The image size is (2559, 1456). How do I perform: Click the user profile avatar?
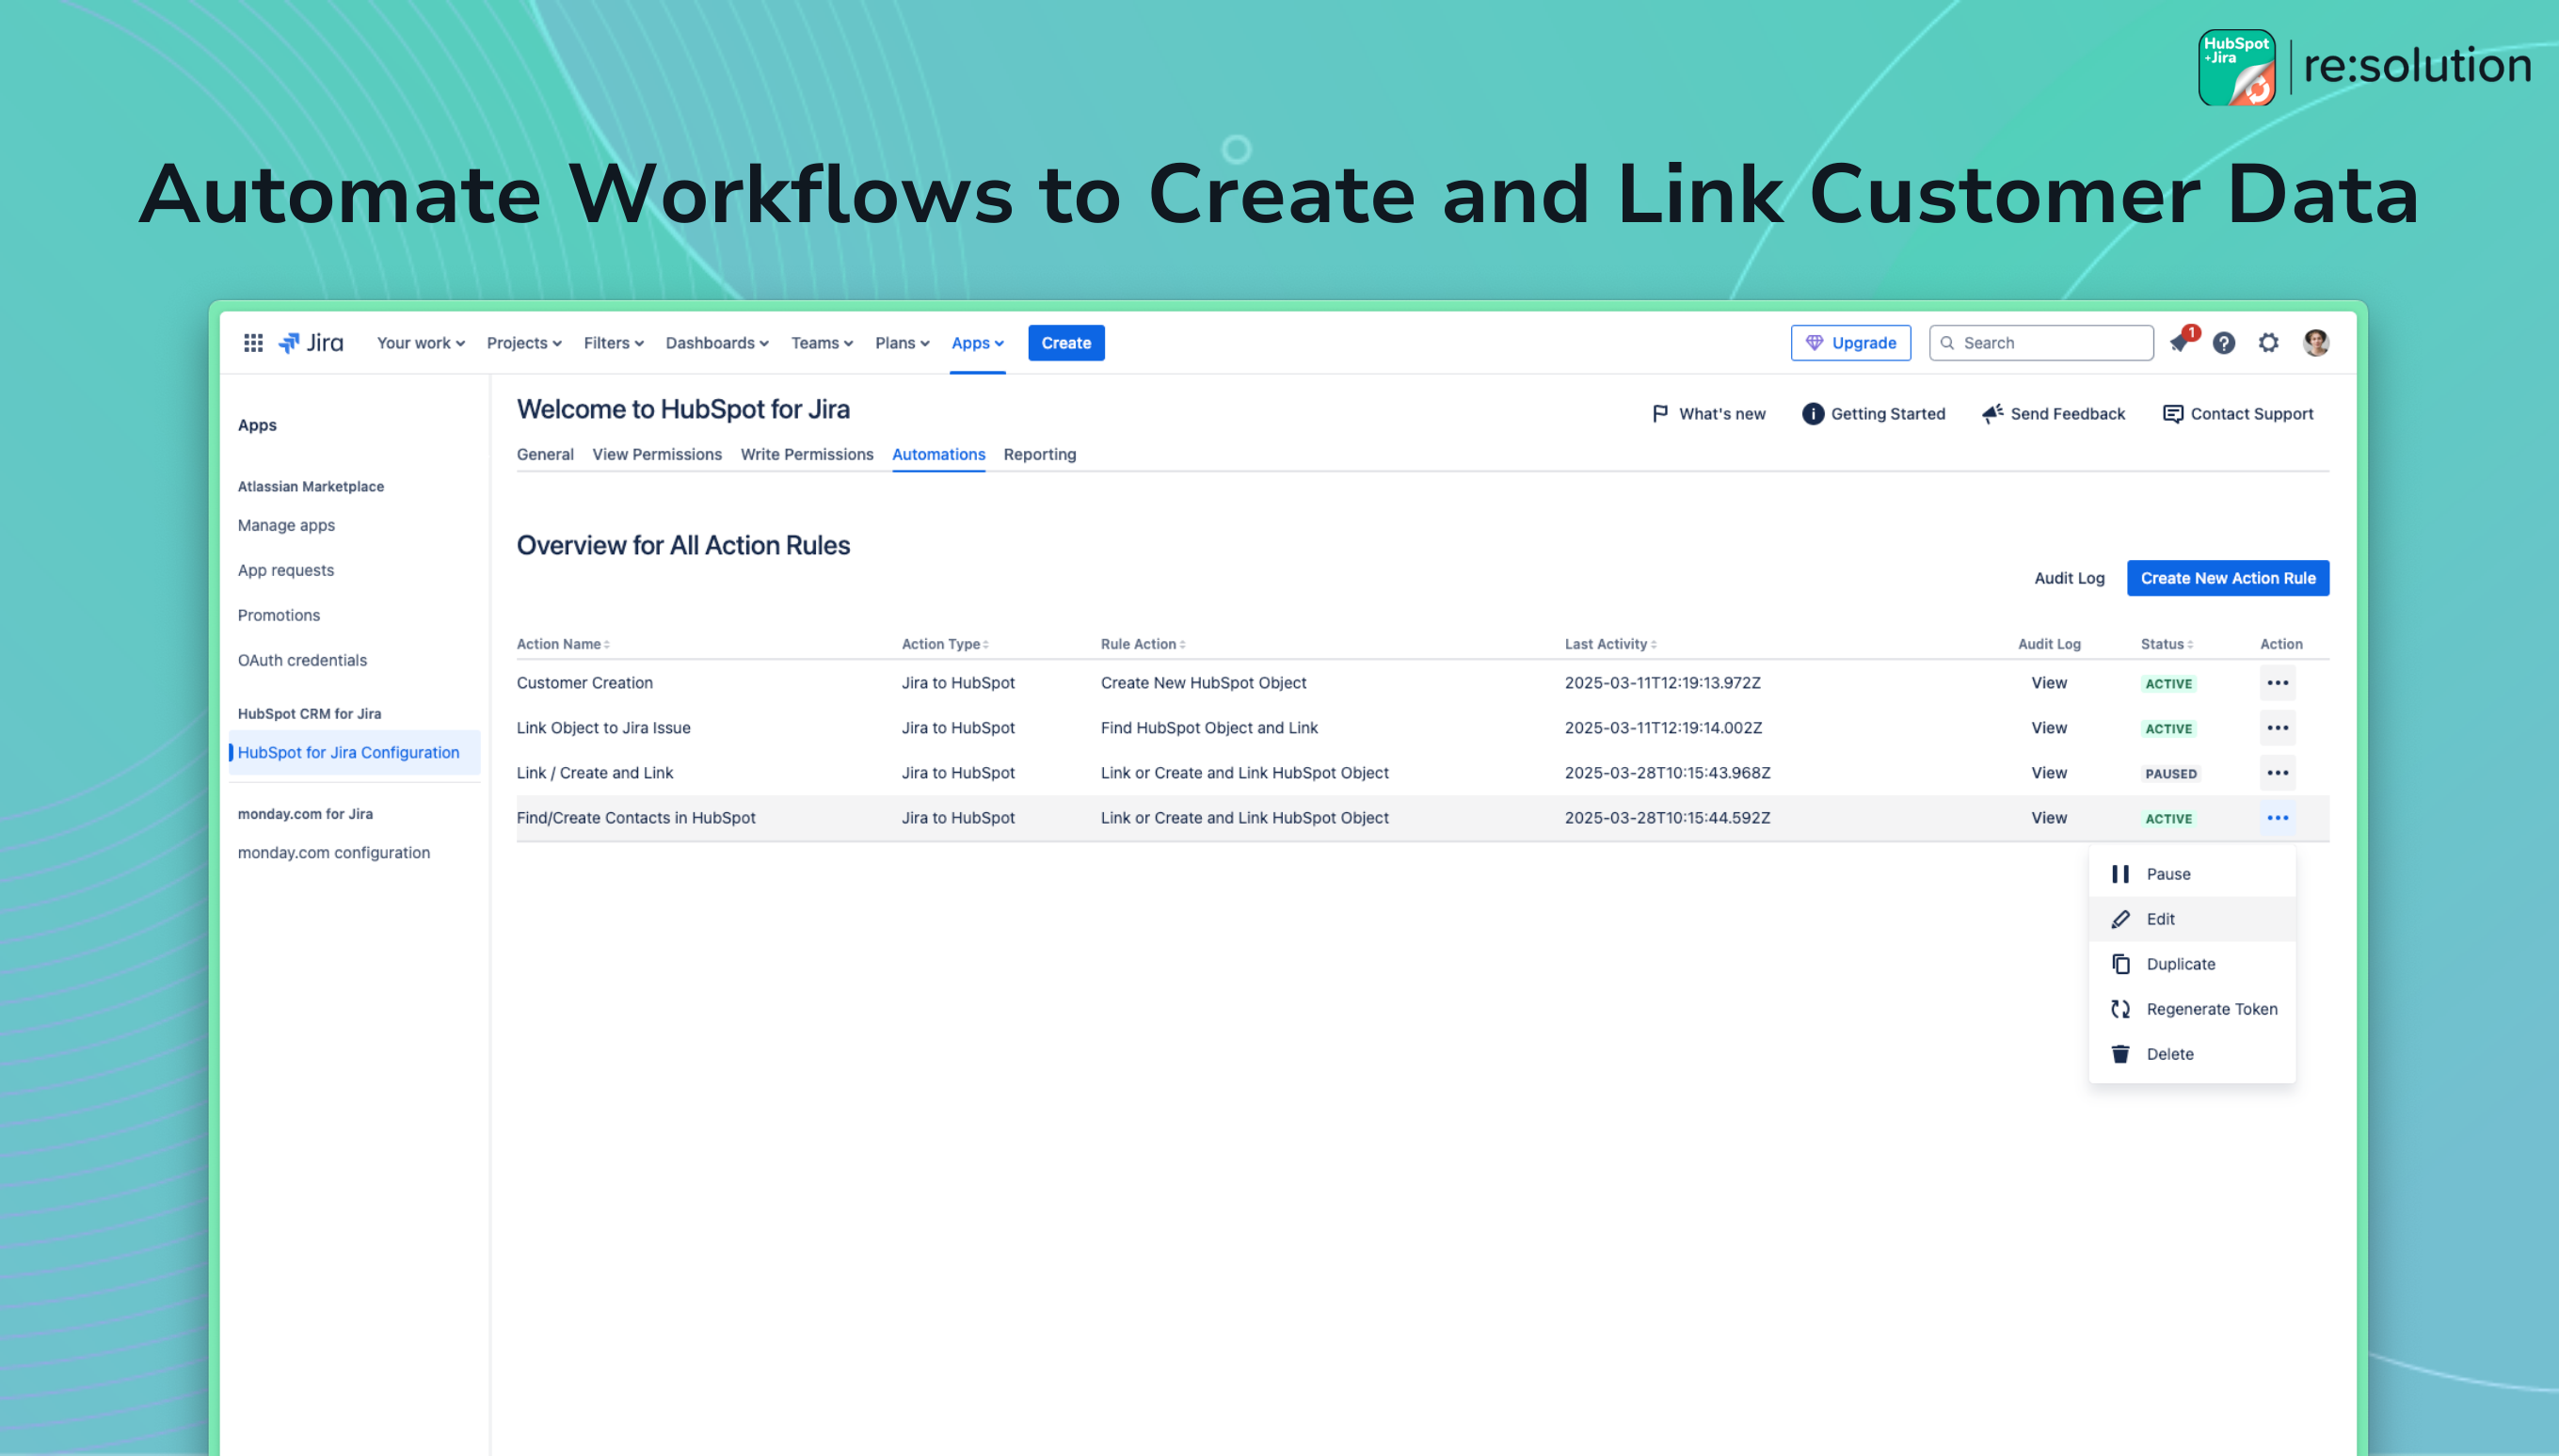pos(2315,343)
